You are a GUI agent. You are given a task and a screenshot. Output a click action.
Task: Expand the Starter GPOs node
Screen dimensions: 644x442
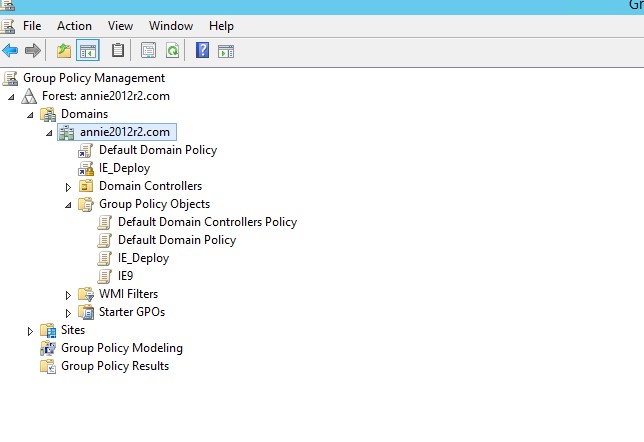pos(68,313)
